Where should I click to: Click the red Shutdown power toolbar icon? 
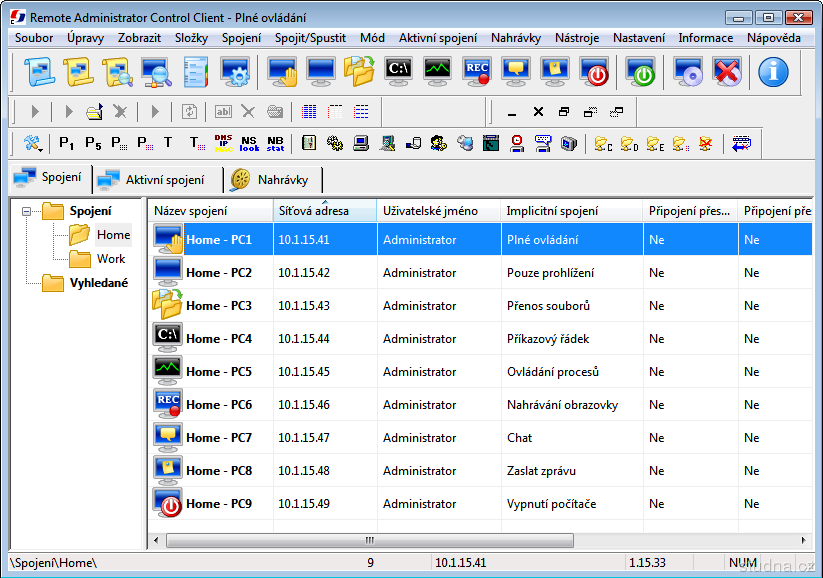tap(595, 72)
